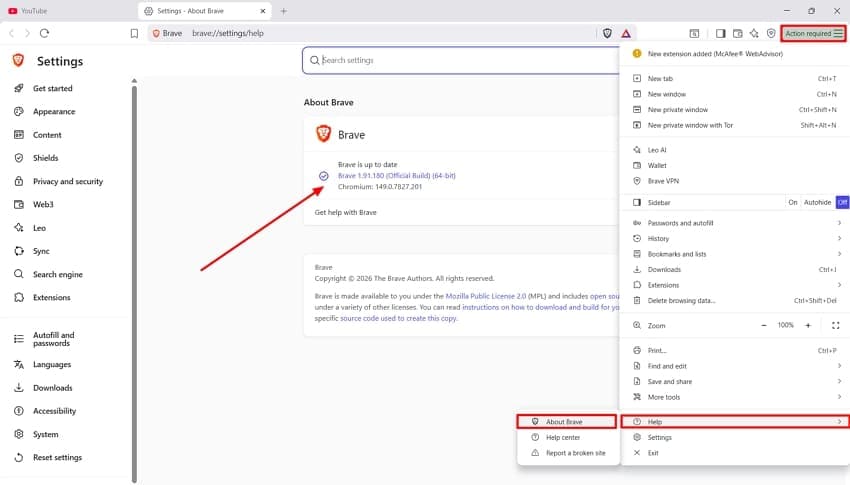The image size is (850, 485).
Task: Open Settings from main menu
Action: 735,438
